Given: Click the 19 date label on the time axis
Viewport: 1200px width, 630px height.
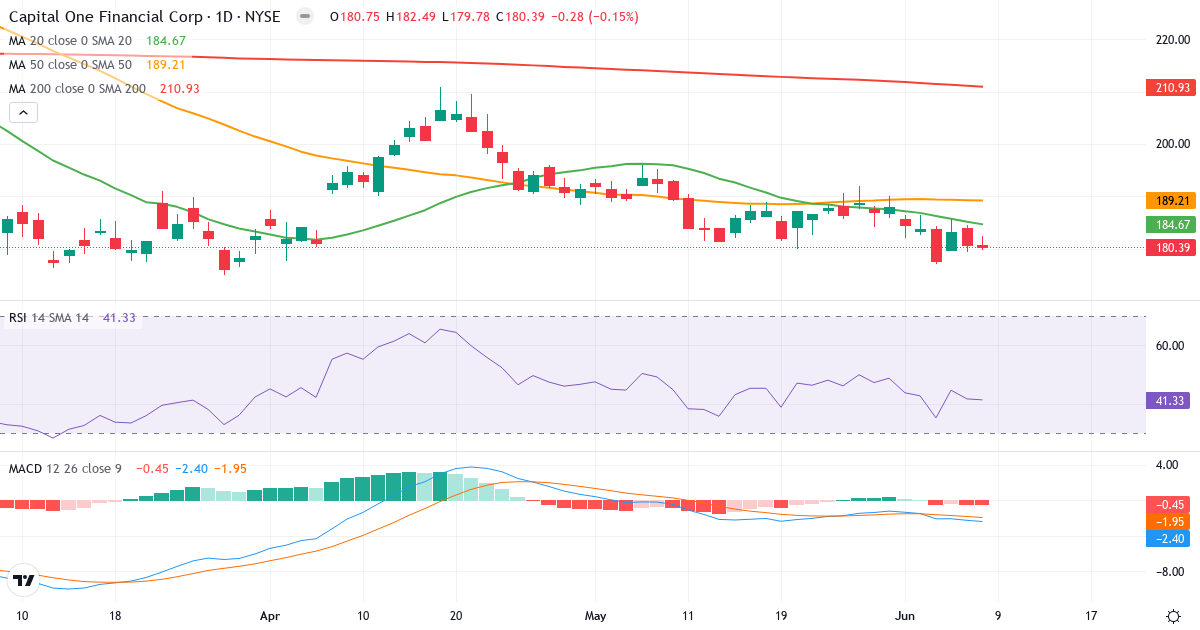Looking at the screenshot, I should (781, 616).
